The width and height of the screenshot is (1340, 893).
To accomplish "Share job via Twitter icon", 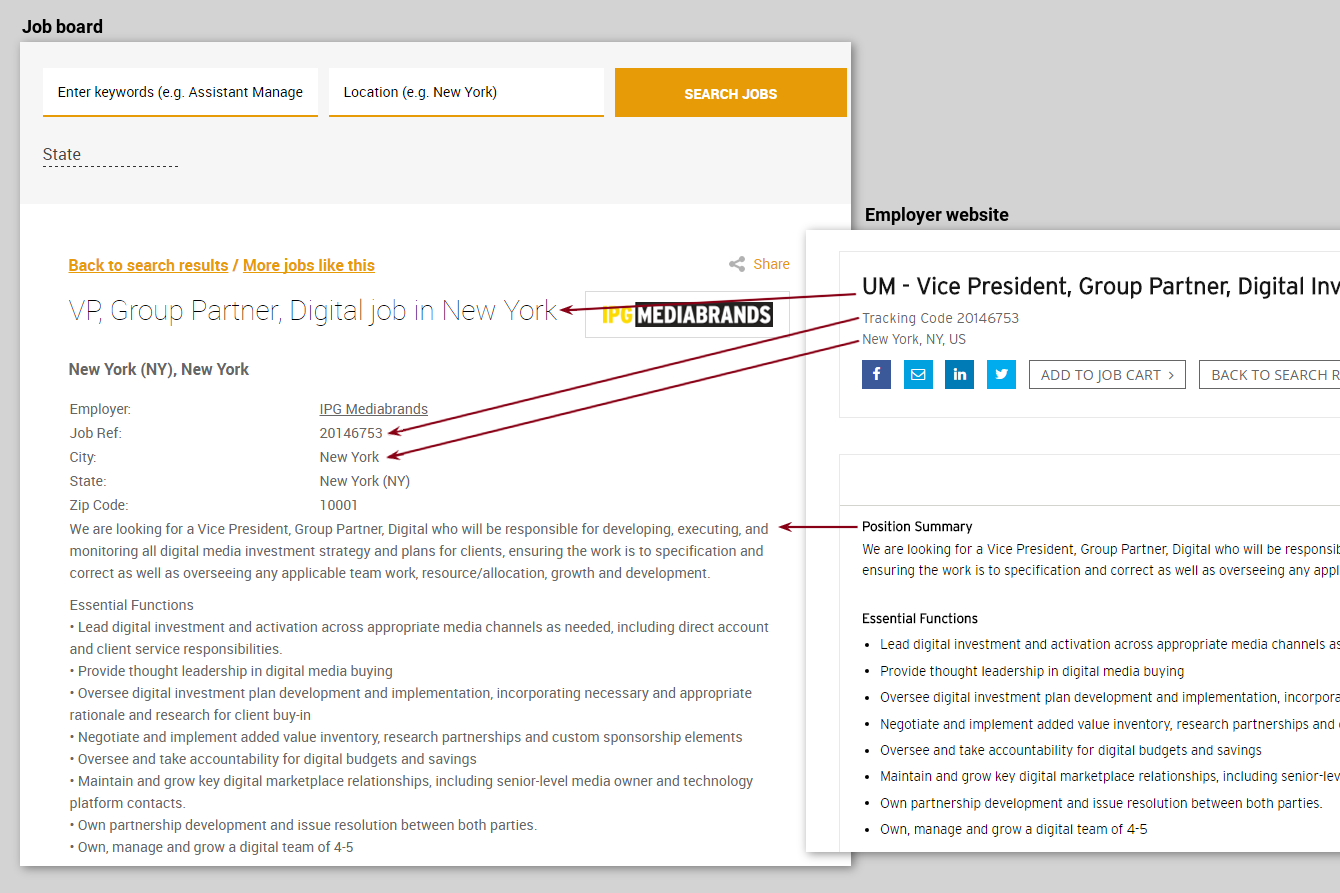I will point(1001,374).
